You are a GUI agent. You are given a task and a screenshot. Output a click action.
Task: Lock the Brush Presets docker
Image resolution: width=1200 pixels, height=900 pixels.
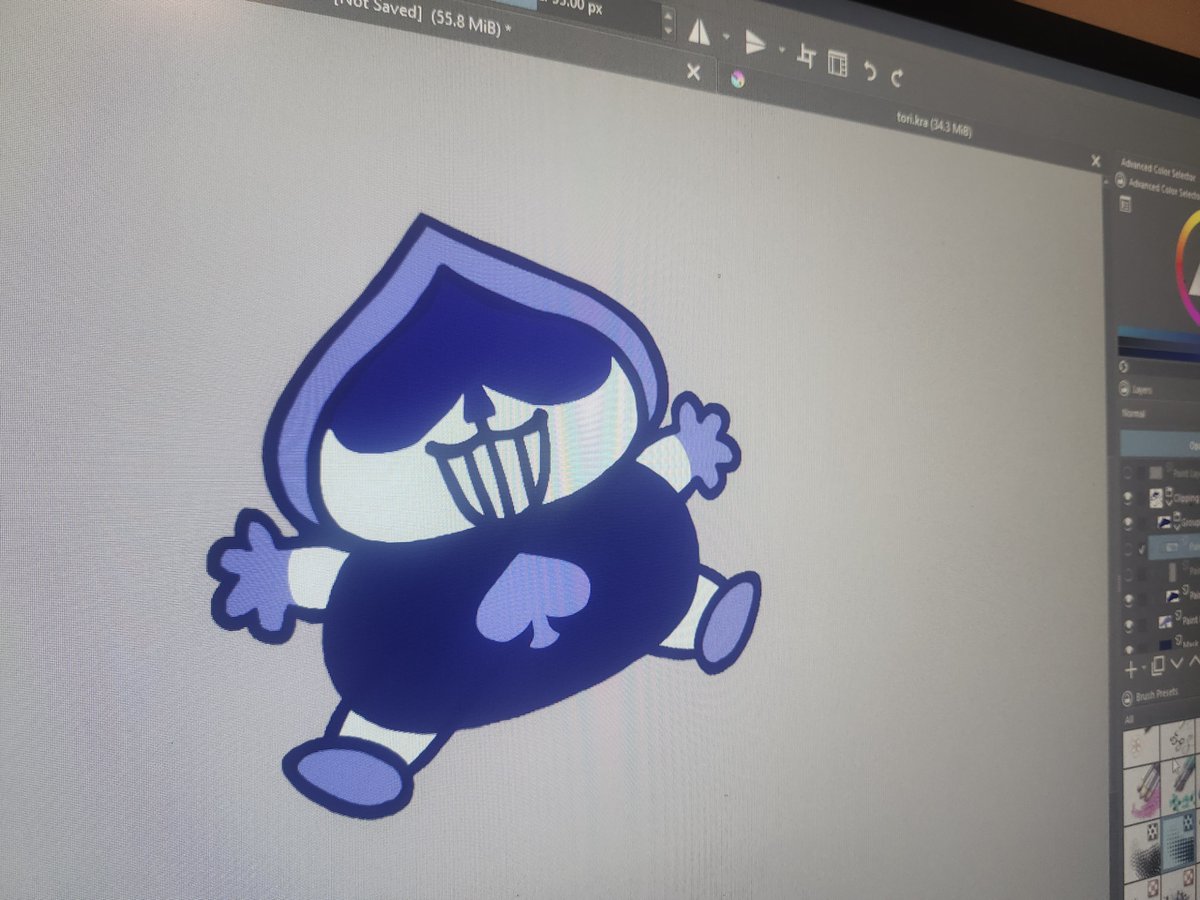coord(1127,698)
